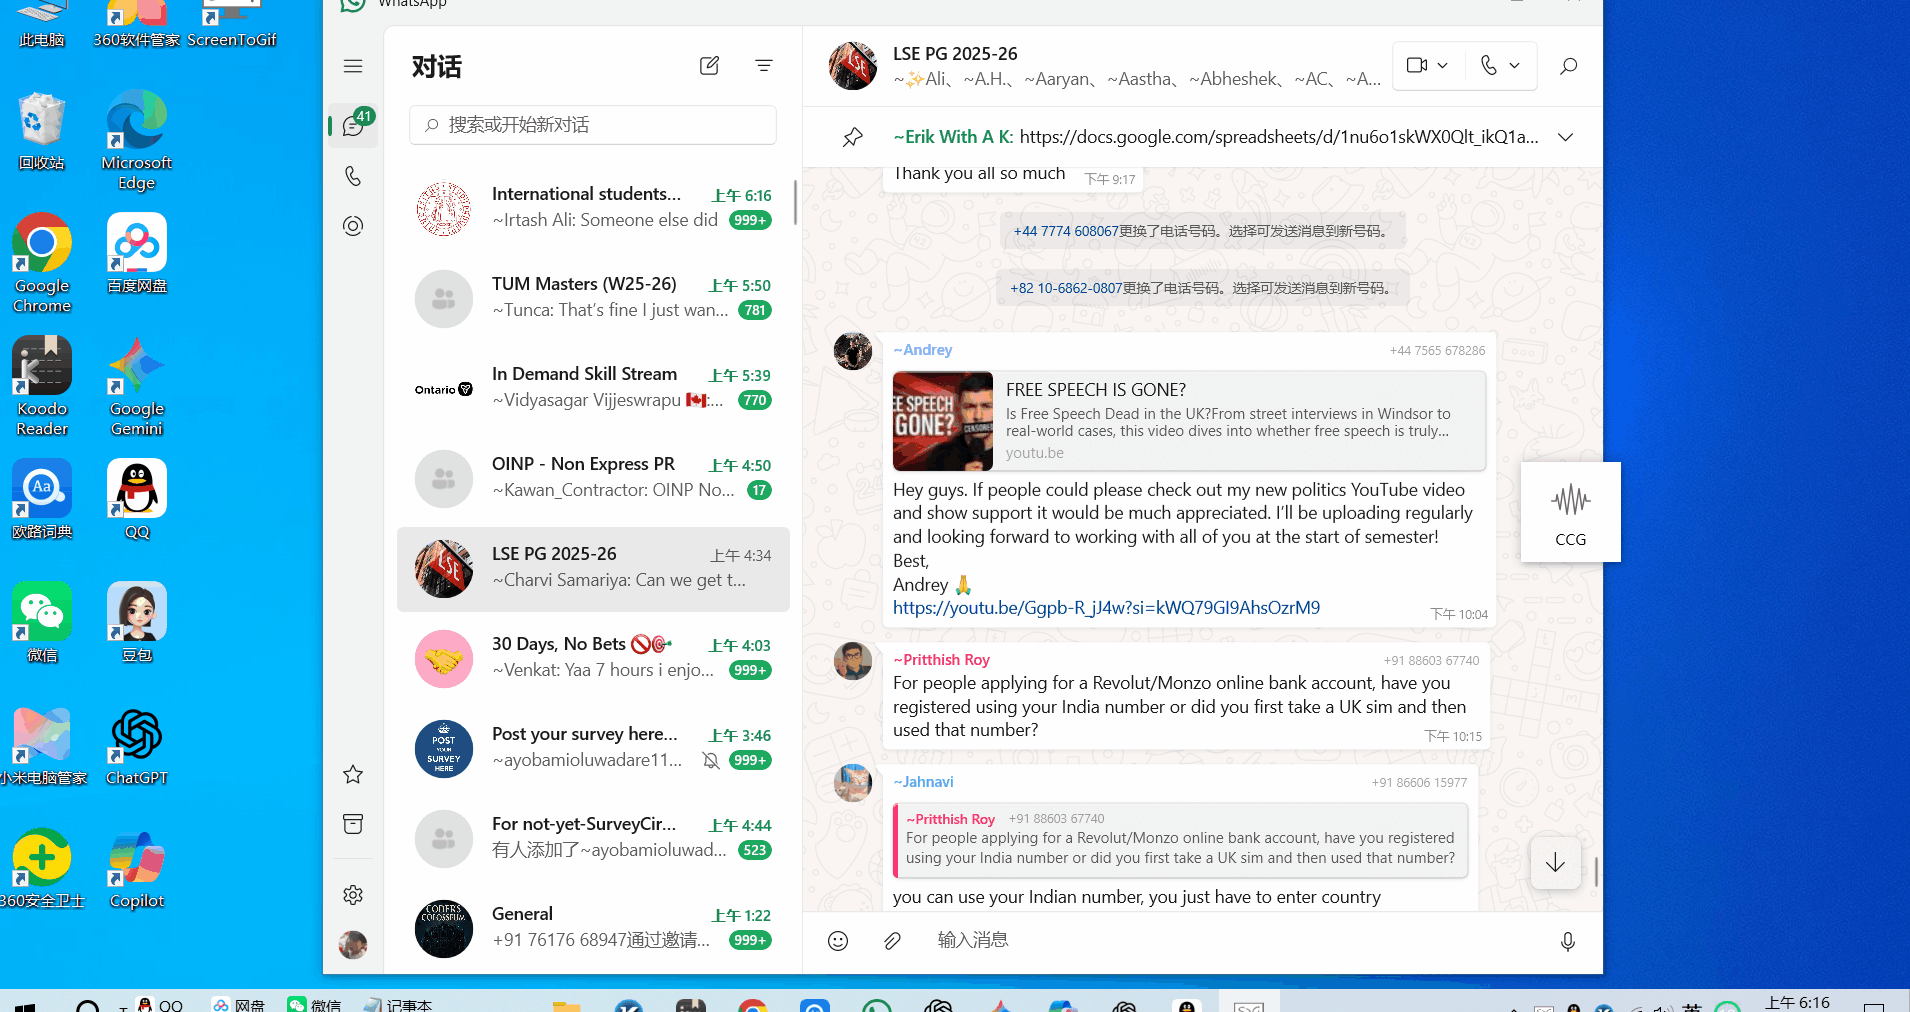1910x1012 pixels.
Task: Click the chat area scrollbar
Action: [1596, 871]
